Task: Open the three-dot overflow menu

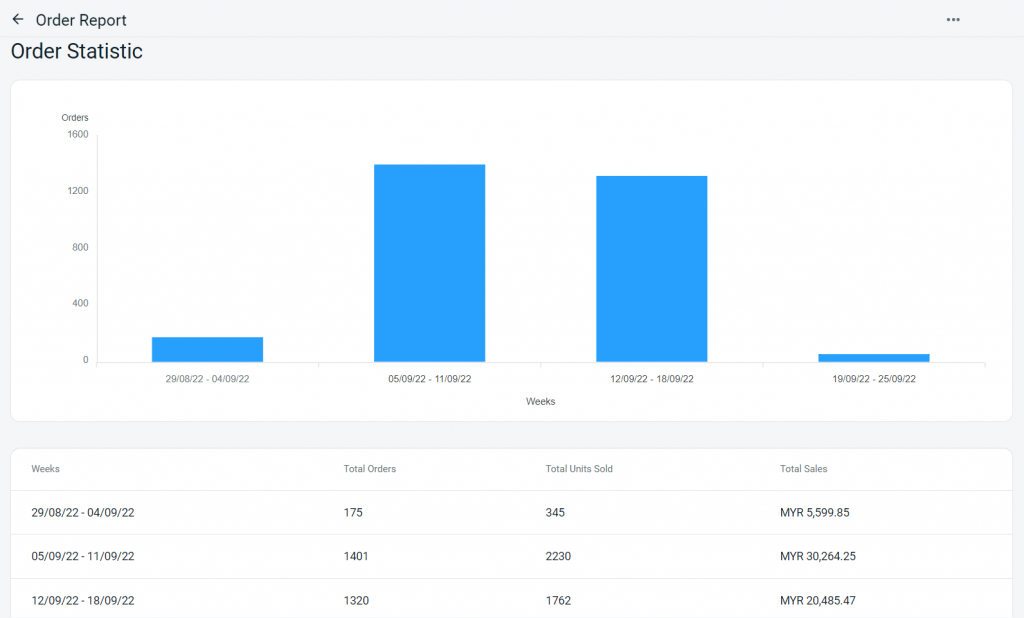Action: pyautogui.click(x=952, y=19)
